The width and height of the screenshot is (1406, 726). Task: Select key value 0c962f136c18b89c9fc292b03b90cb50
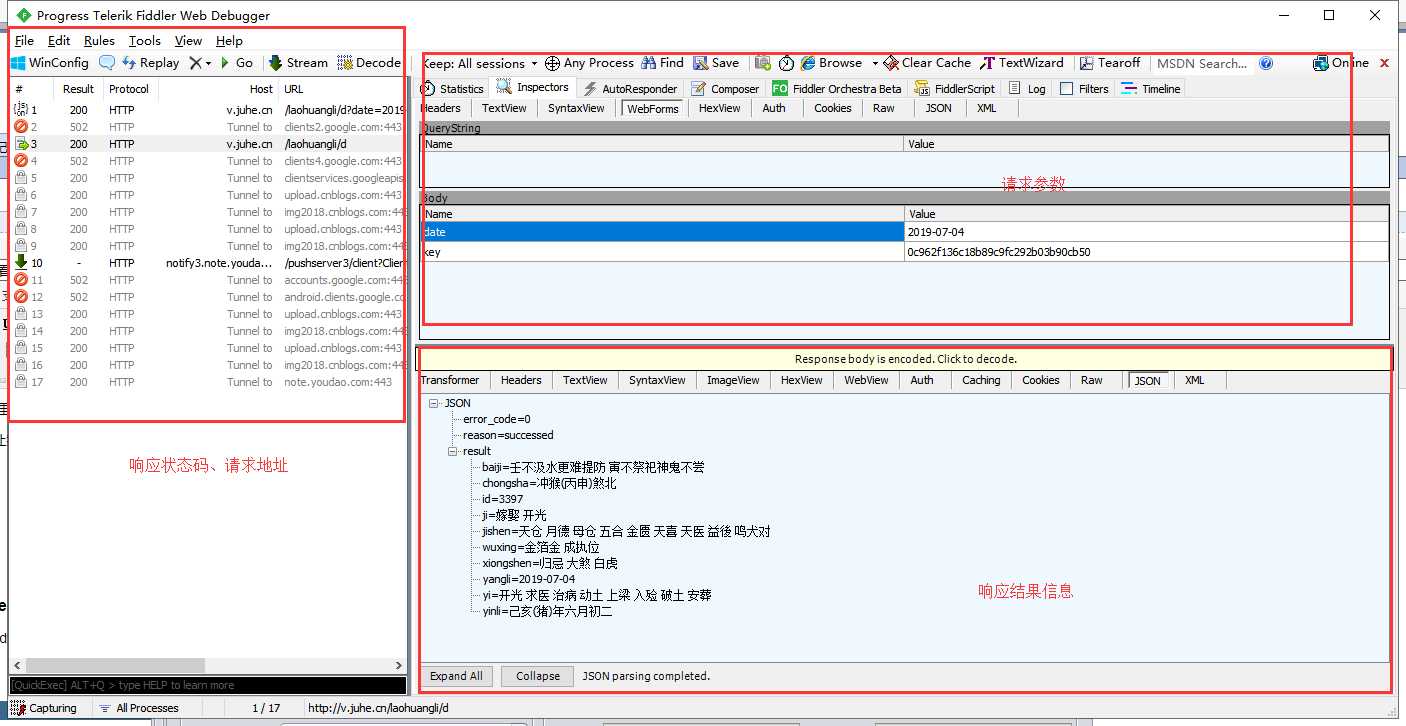tap(998, 252)
